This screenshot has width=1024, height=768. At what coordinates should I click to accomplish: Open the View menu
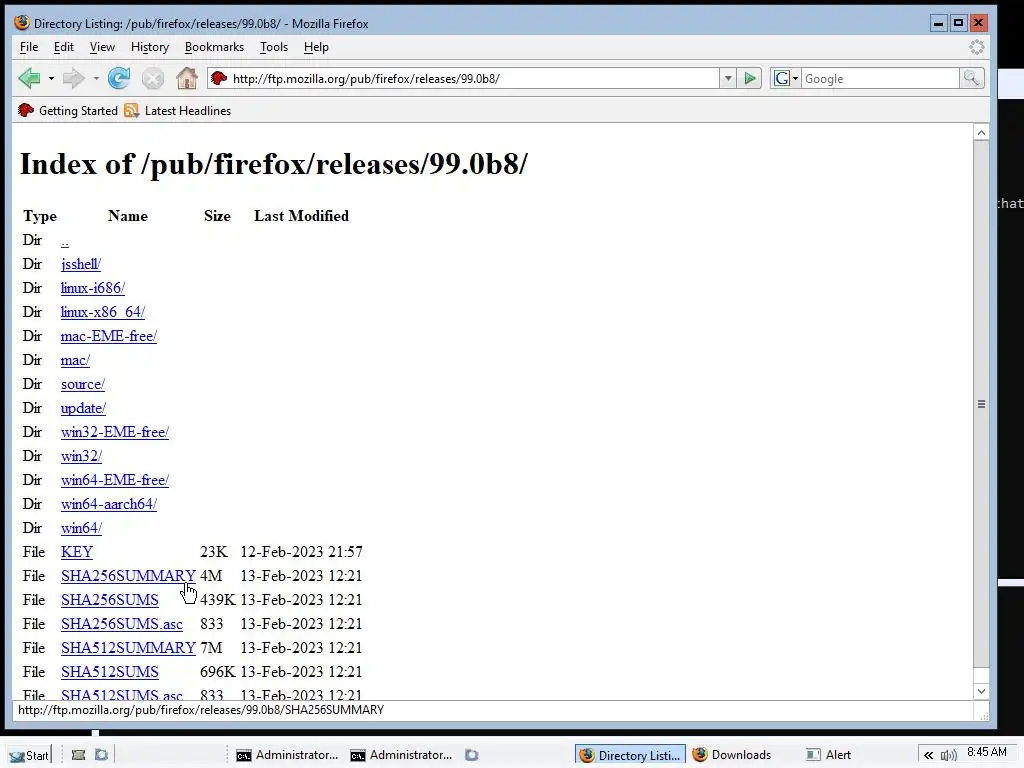click(x=102, y=47)
